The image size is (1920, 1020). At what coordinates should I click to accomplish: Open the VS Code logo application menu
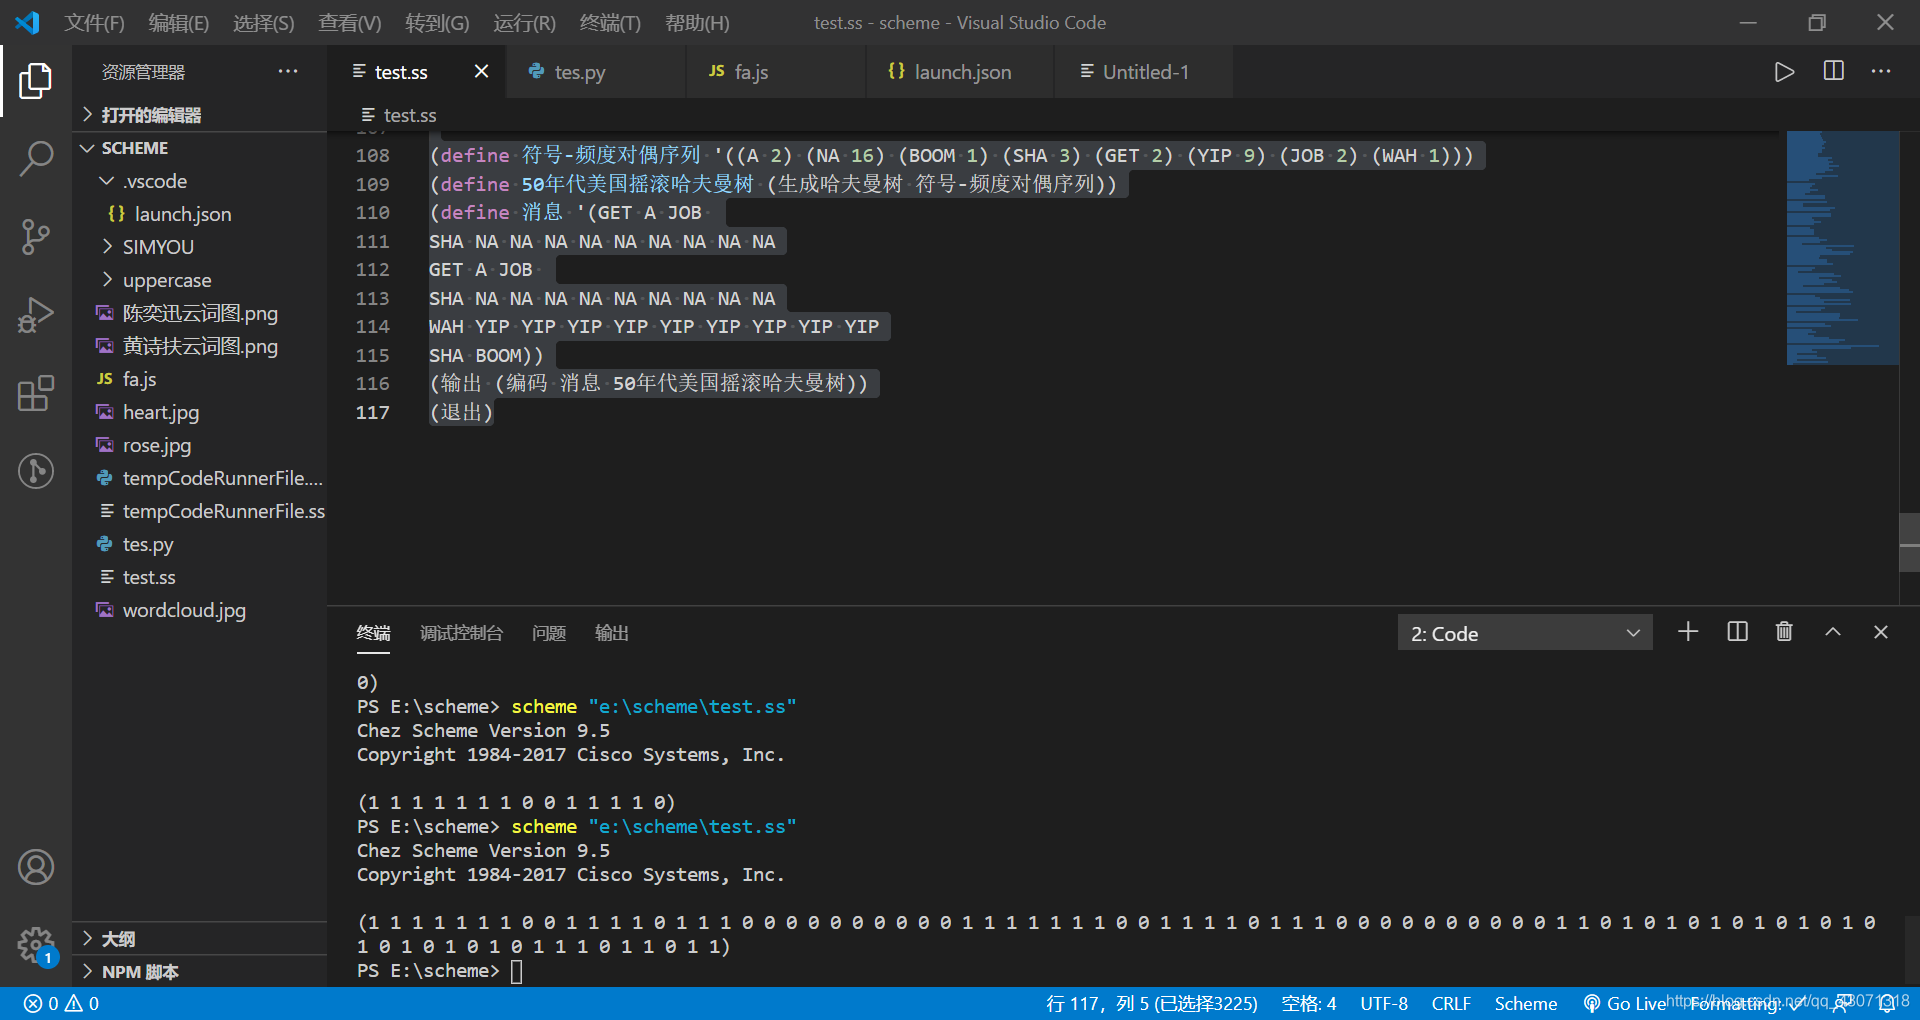(x=28, y=22)
